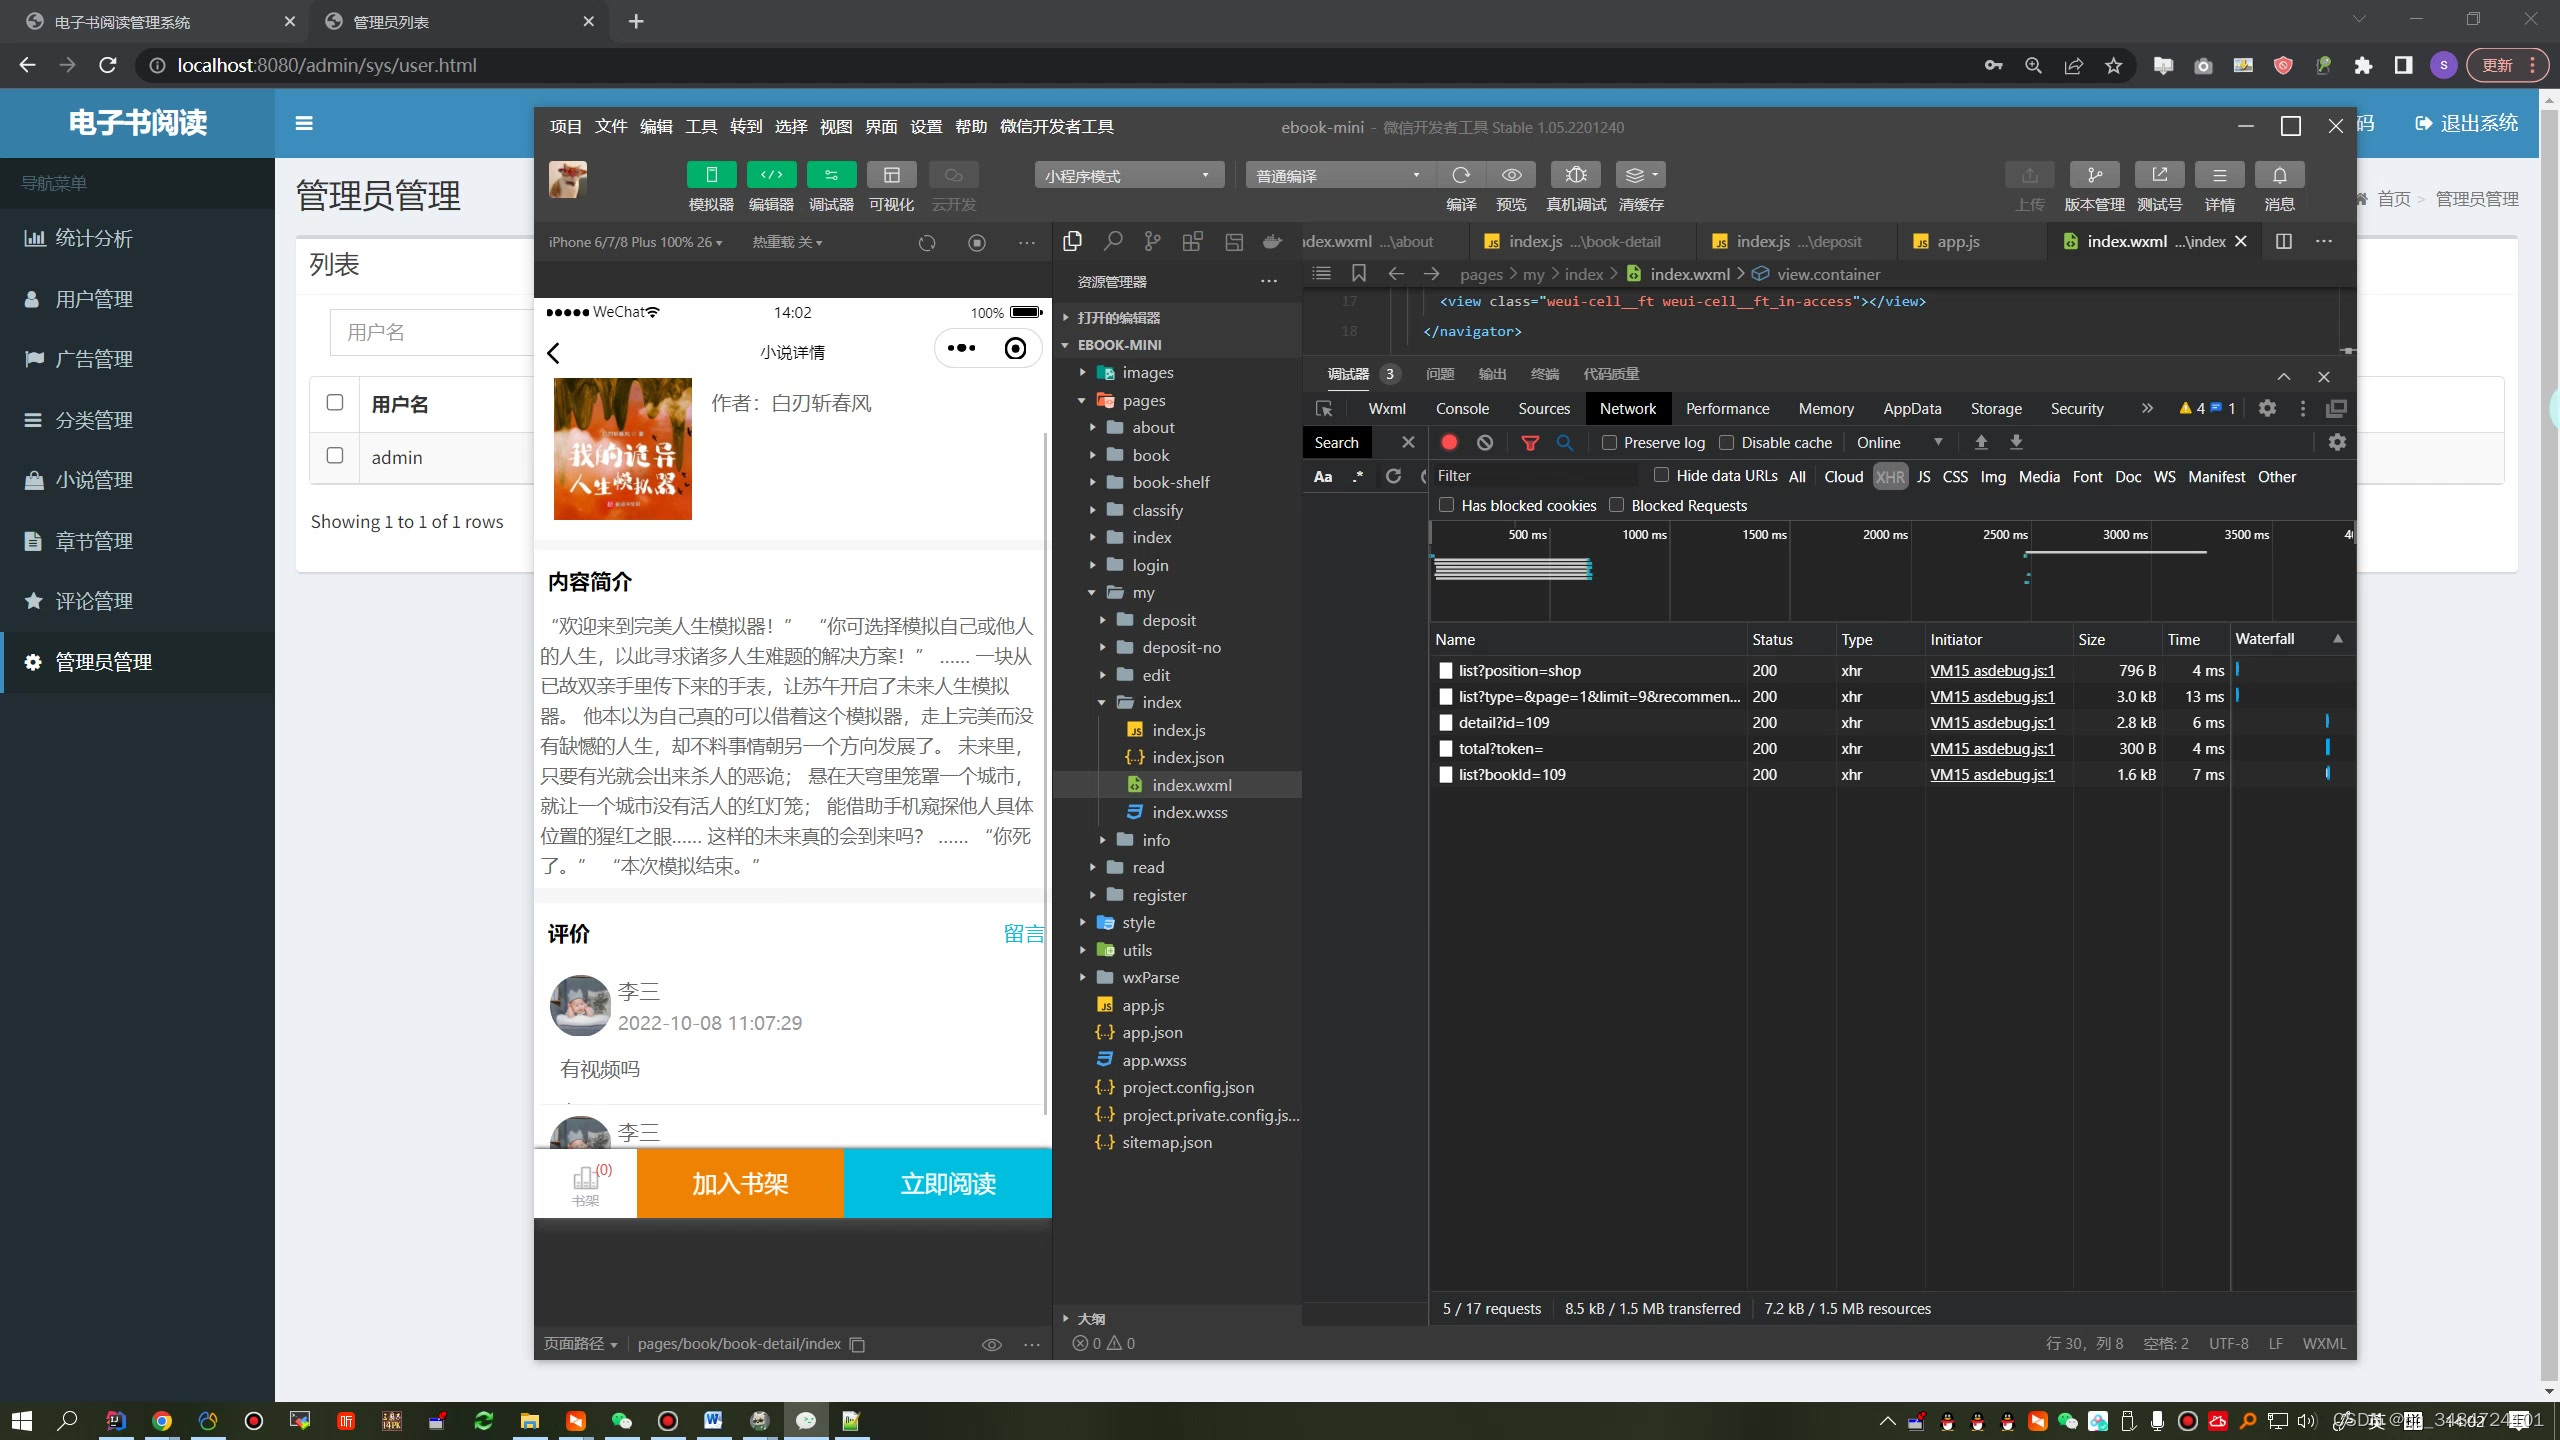
Task: Open the 小程序模式 mode dropdown
Action: [x=1128, y=175]
